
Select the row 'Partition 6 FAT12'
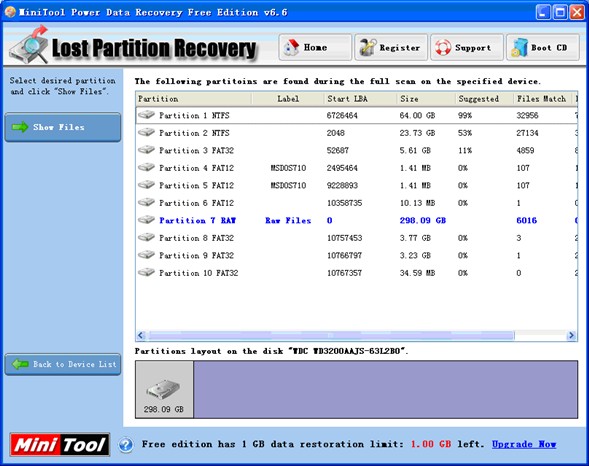pyautogui.click(x=357, y=203)
